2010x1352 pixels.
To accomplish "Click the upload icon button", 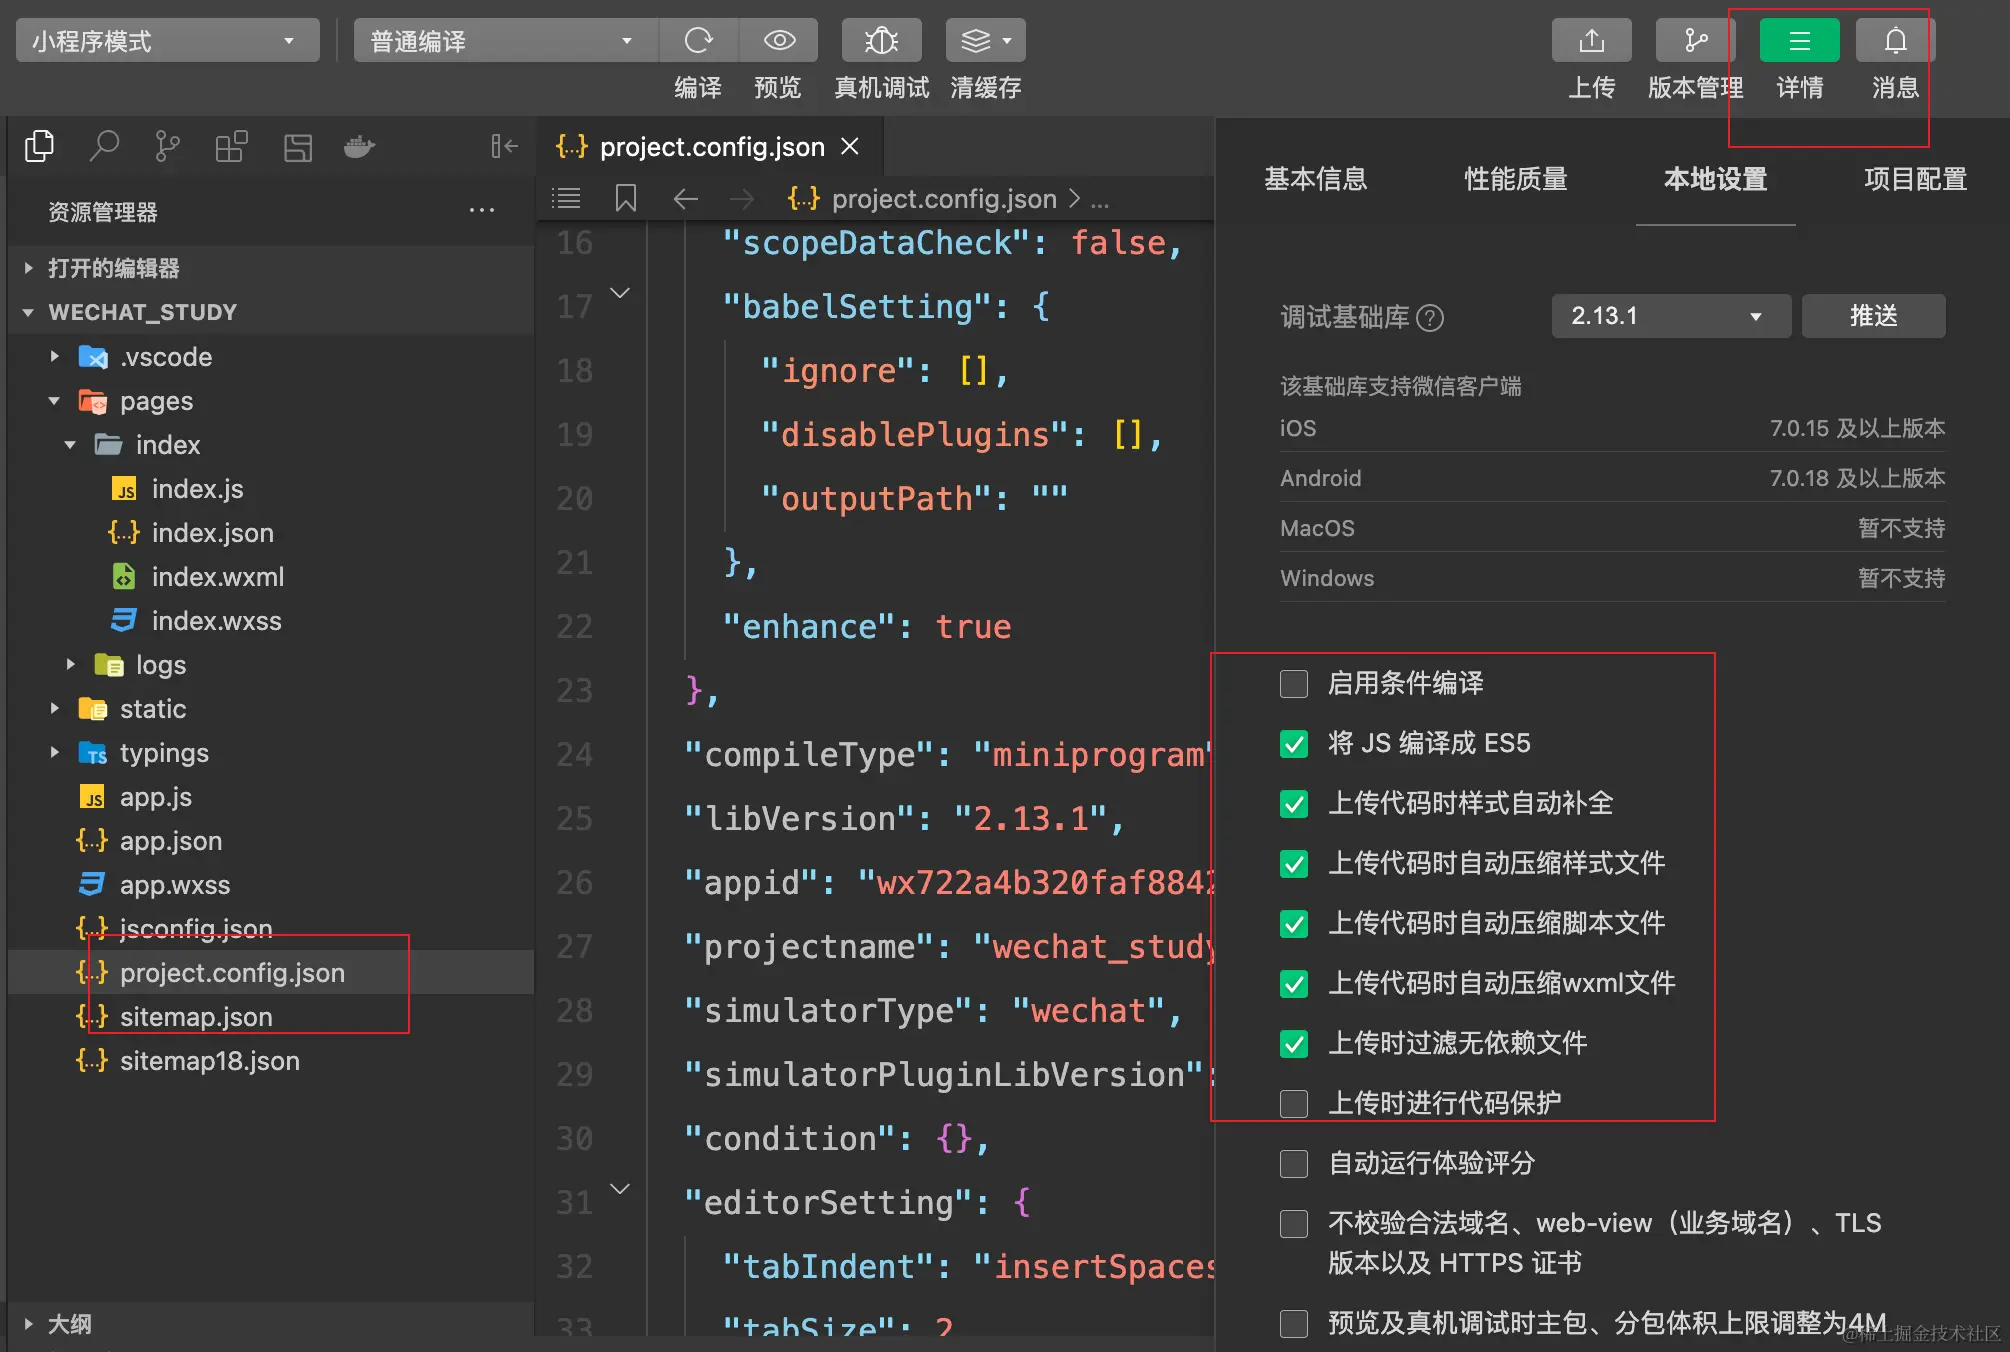I will click(x=1591, y=41).
